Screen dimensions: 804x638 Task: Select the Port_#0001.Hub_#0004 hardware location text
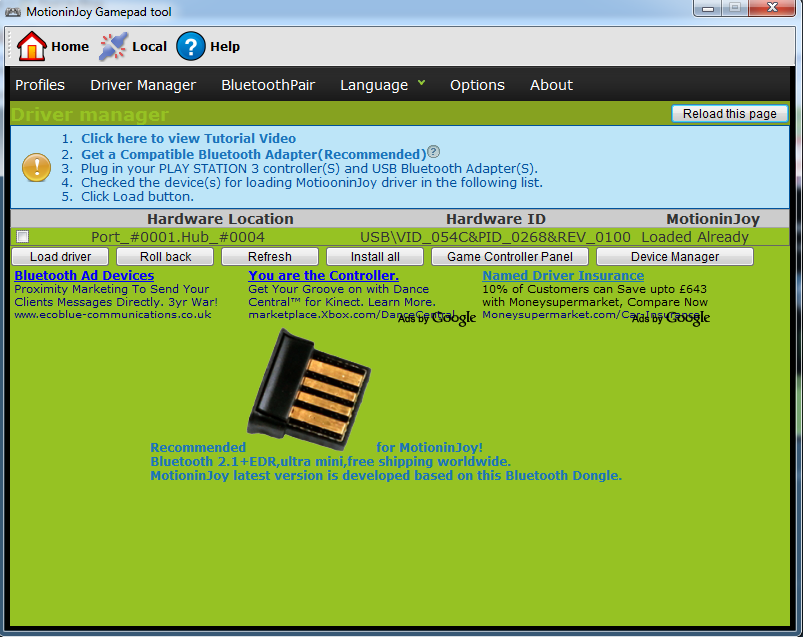(177, 237)
